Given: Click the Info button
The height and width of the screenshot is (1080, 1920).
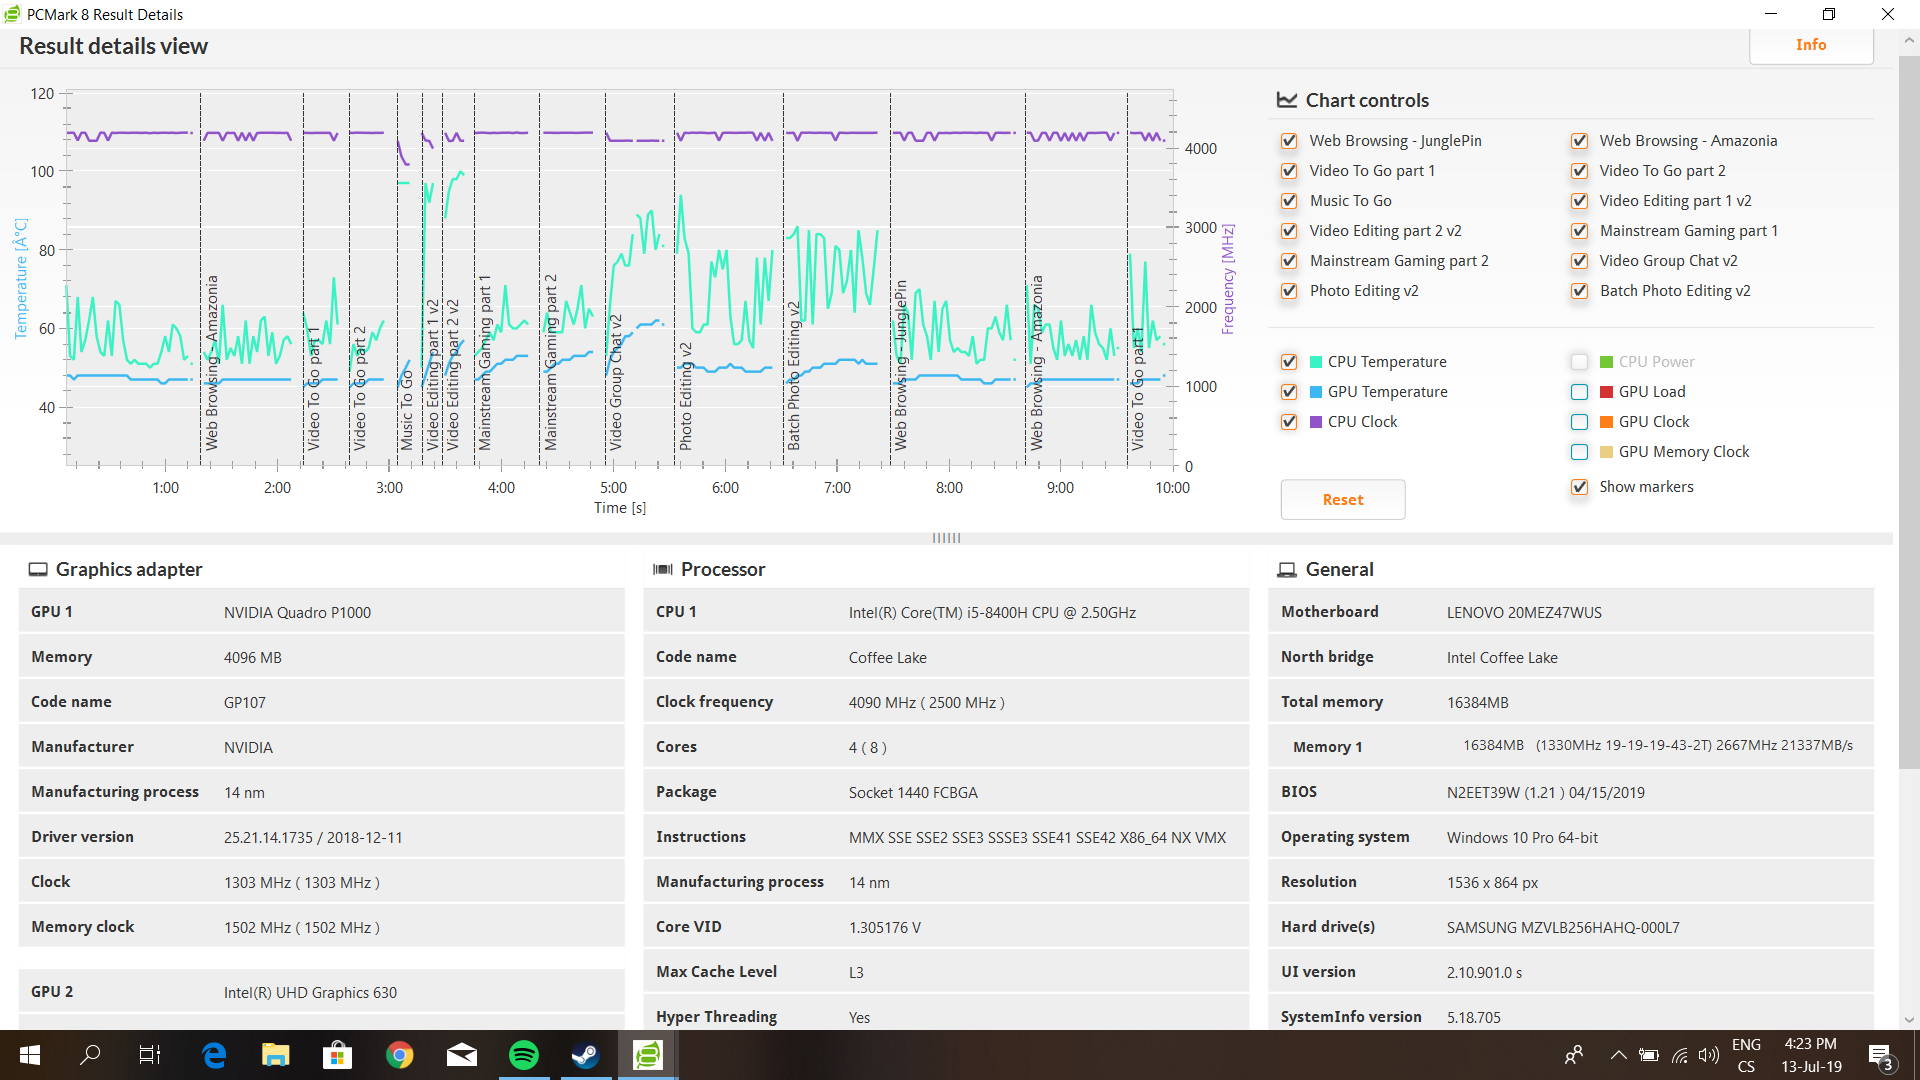Looking at the screenshot, I should coord(1810,45).
